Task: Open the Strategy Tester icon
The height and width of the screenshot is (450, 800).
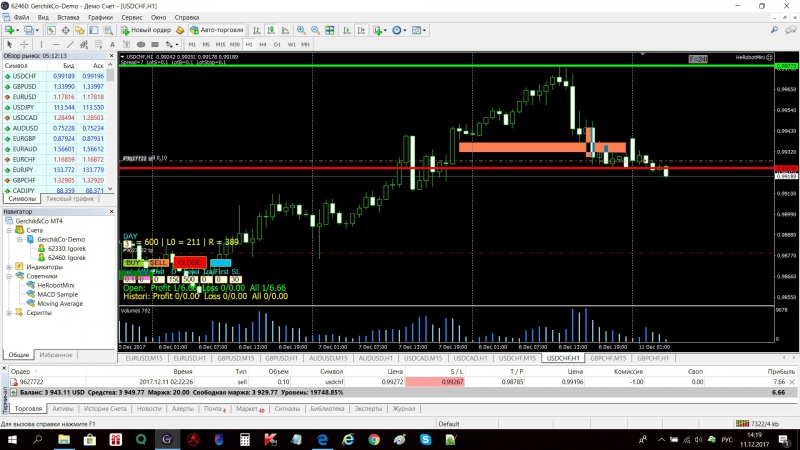Action: coord(108,30)
